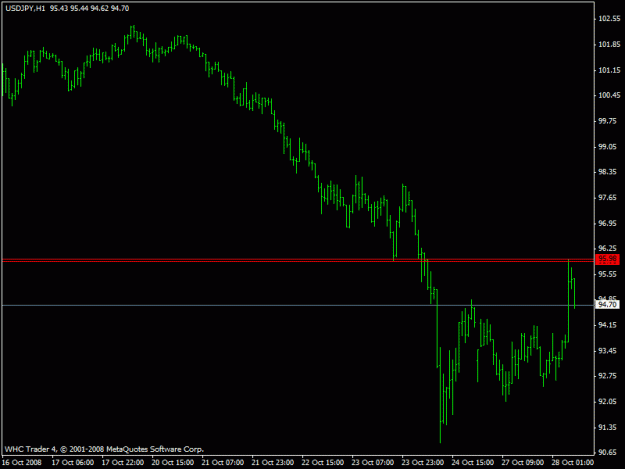
Task: Click the 21 Oct 07:00 time label
Action: coord(223,463)
